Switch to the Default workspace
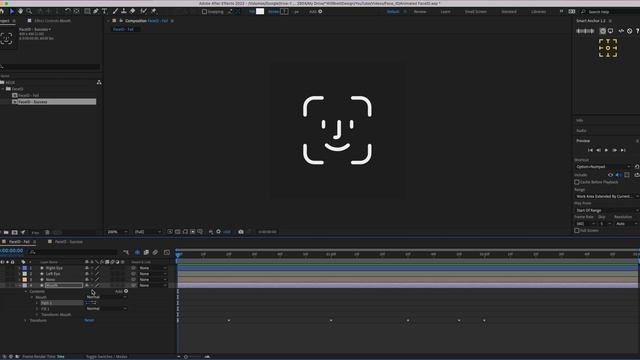Viewport: 640px width, 360px height. [x=393, y=12]
